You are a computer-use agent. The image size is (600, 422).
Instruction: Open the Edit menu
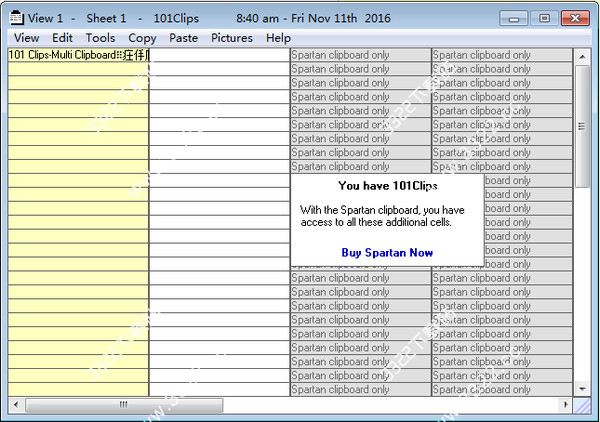(x=62, y=38)
